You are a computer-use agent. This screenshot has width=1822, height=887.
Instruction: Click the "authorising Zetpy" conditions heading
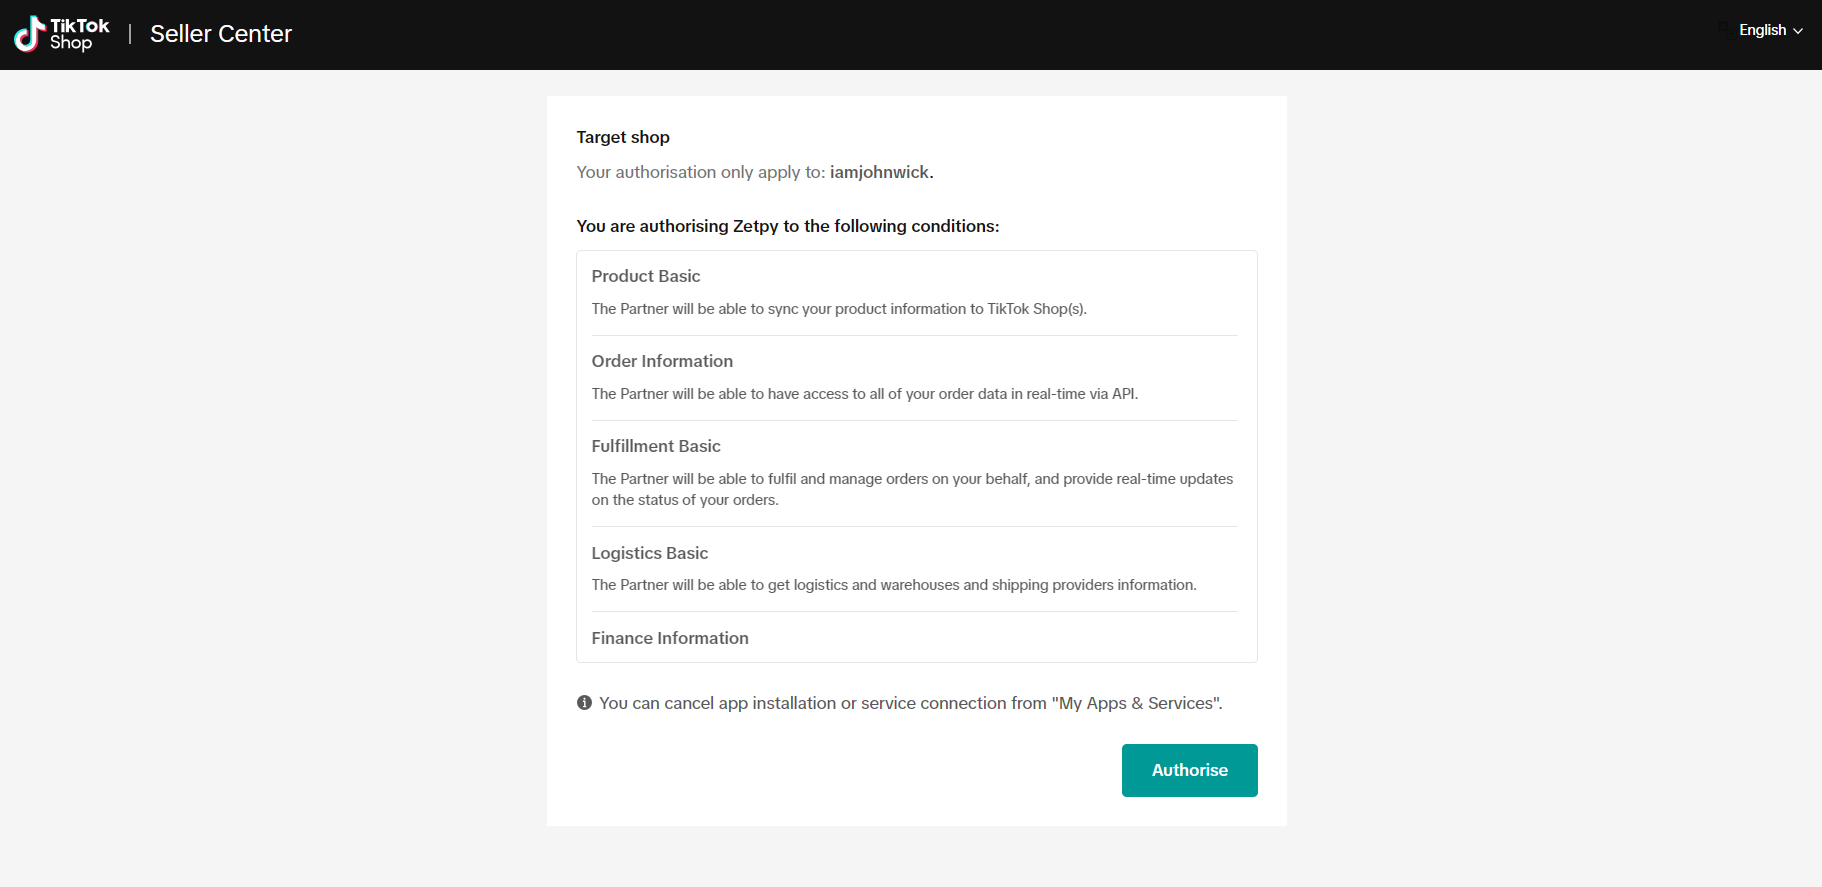click(x=787, y=226)
